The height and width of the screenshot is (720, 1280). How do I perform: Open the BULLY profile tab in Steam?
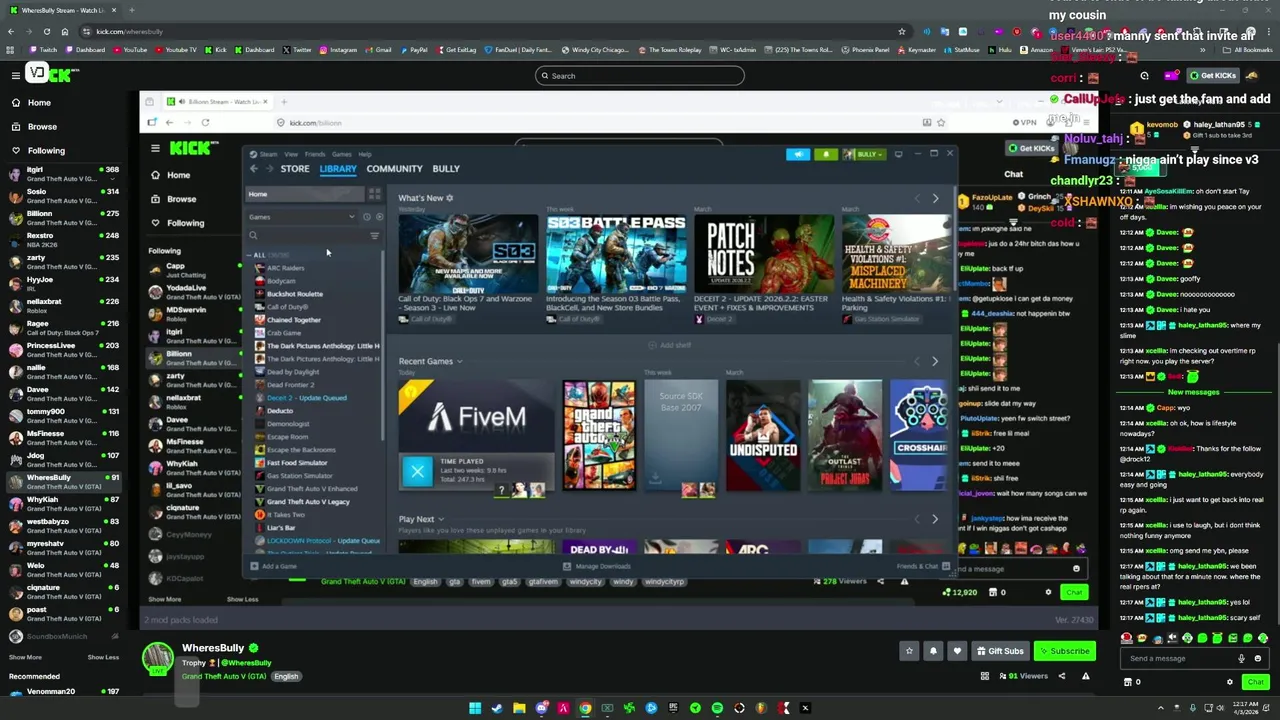(x=446, y=169)
